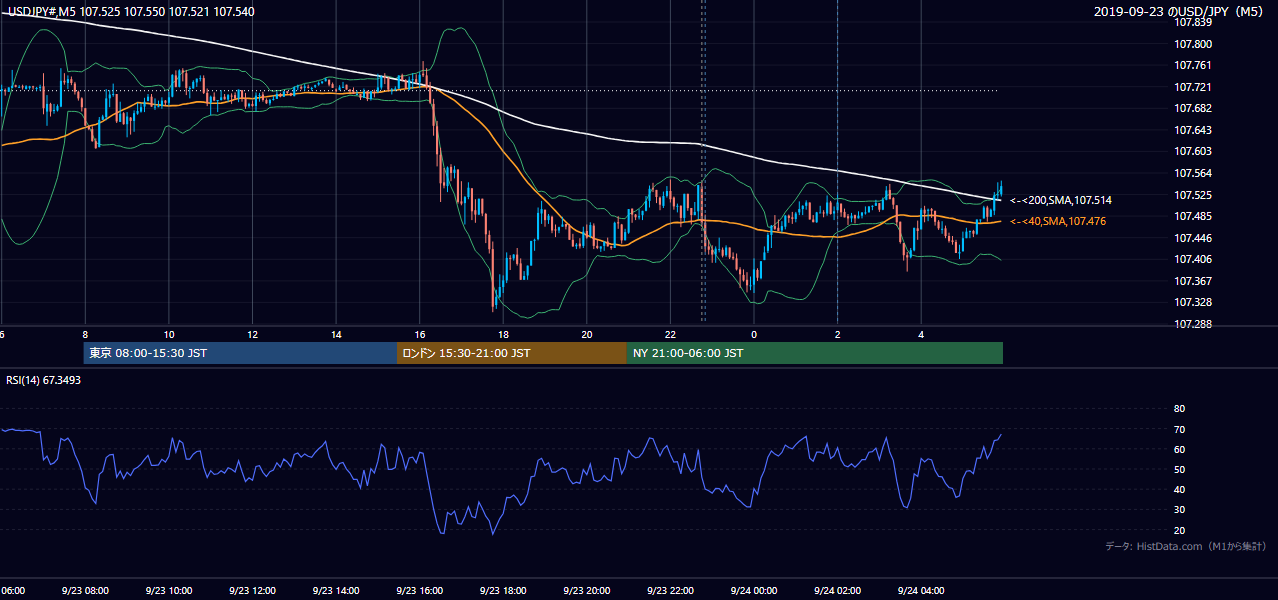
Task: Click the 2019-09-23 USD/JPY (M5) chart title
Action: [1179, 12]
